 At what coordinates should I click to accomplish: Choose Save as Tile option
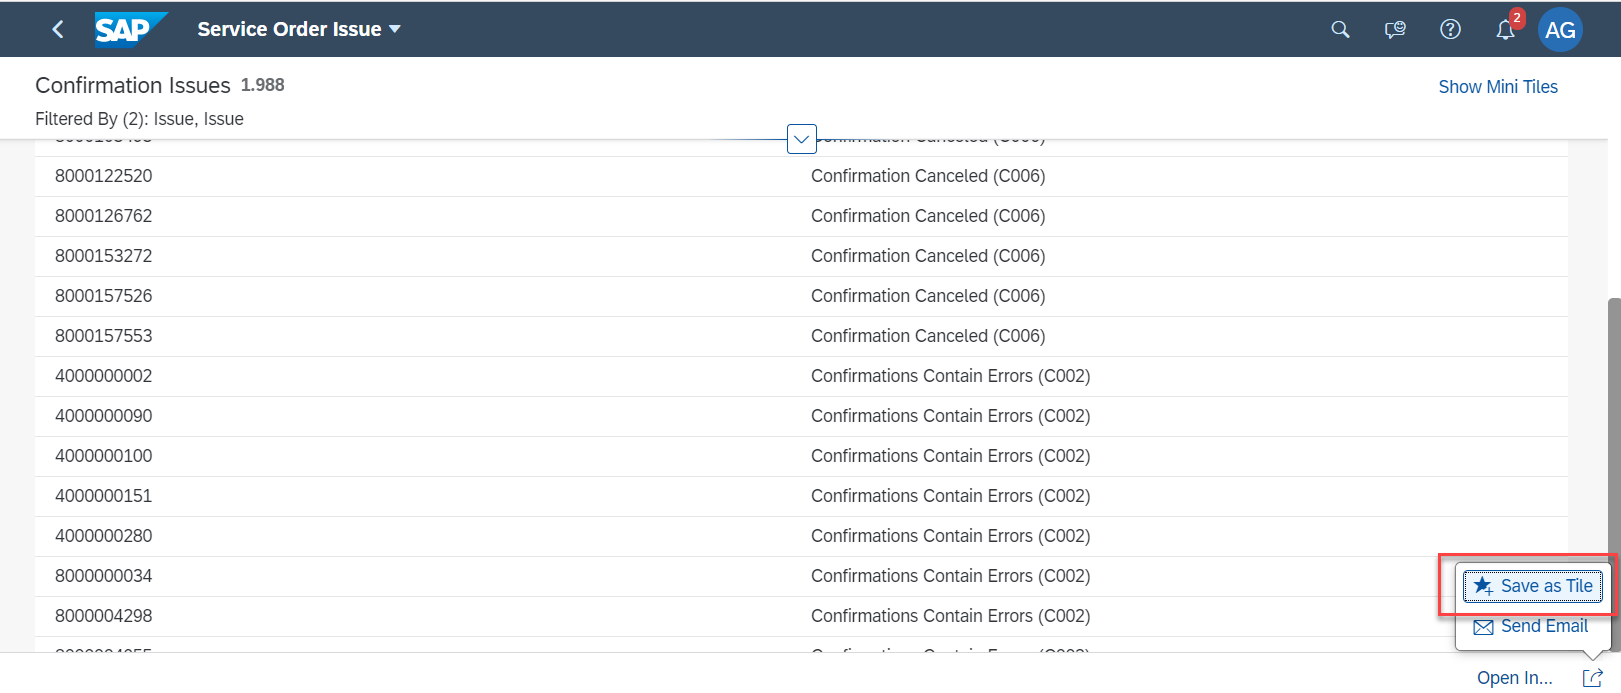tap(1532, 586)
